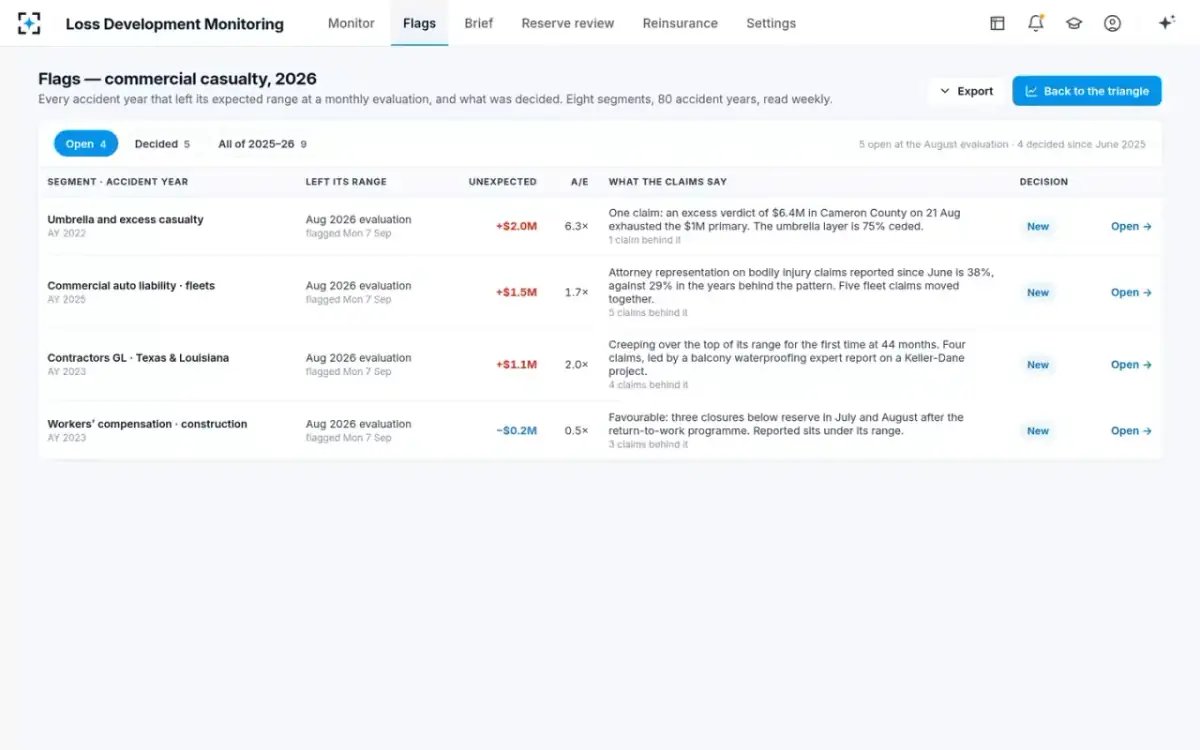Click the return-to-work programme description
The image size is (1200, 750).
pos(786,424)
